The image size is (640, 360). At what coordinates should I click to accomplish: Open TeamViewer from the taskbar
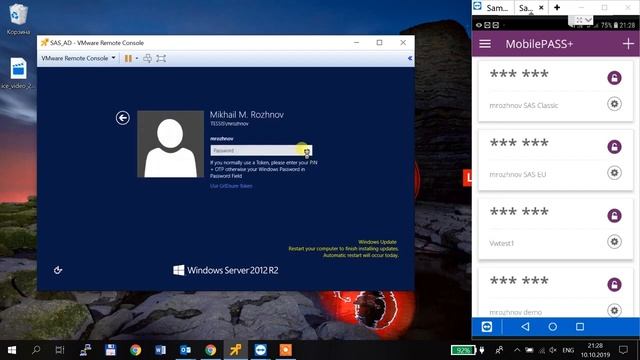tap(260, 350)
